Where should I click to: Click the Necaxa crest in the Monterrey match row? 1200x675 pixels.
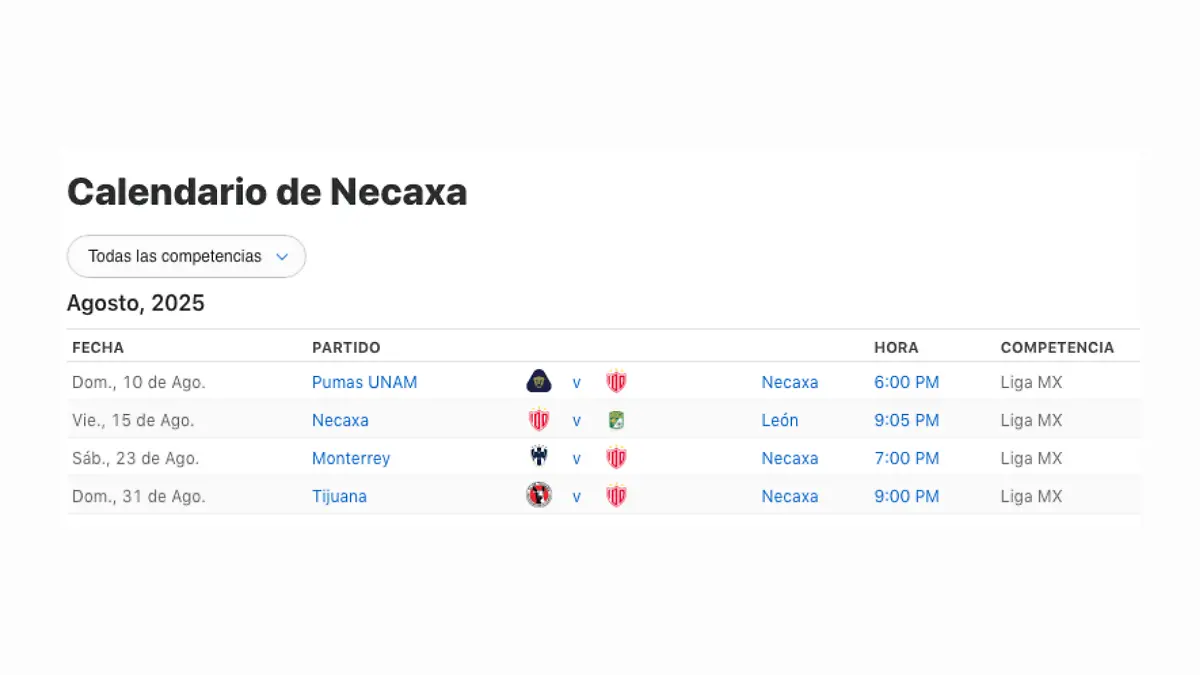pos(616,458)
